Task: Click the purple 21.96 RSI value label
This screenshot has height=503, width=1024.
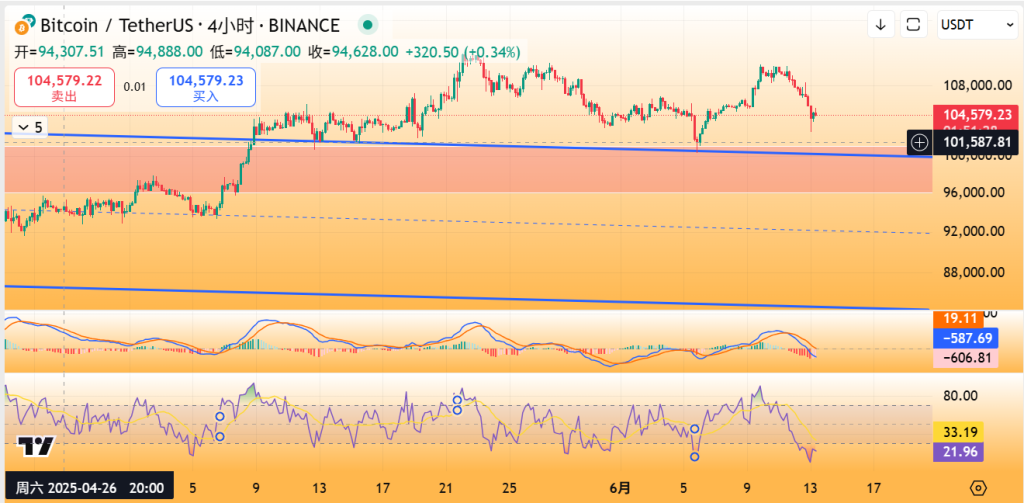Action: [x=958, y=452]
